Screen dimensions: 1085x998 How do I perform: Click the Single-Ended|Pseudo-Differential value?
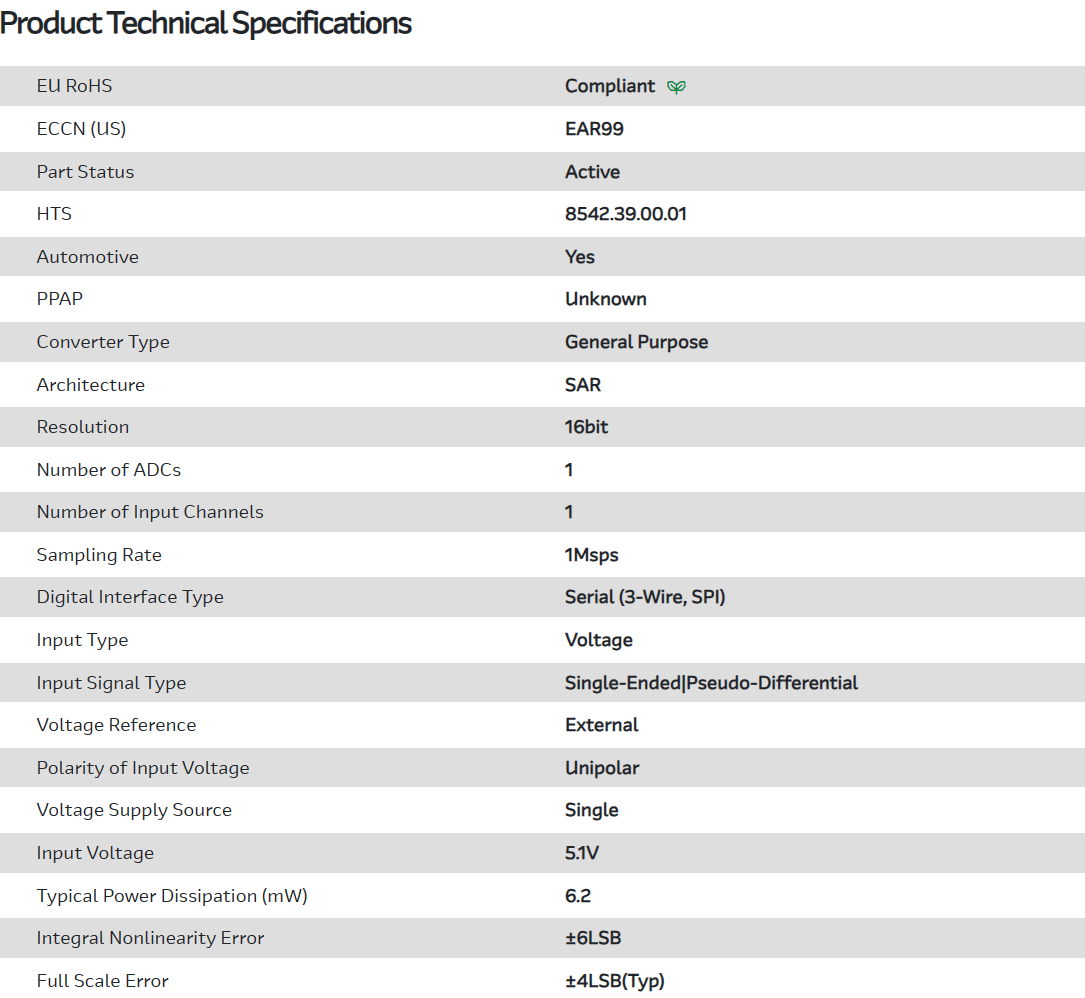click(711, 683)
